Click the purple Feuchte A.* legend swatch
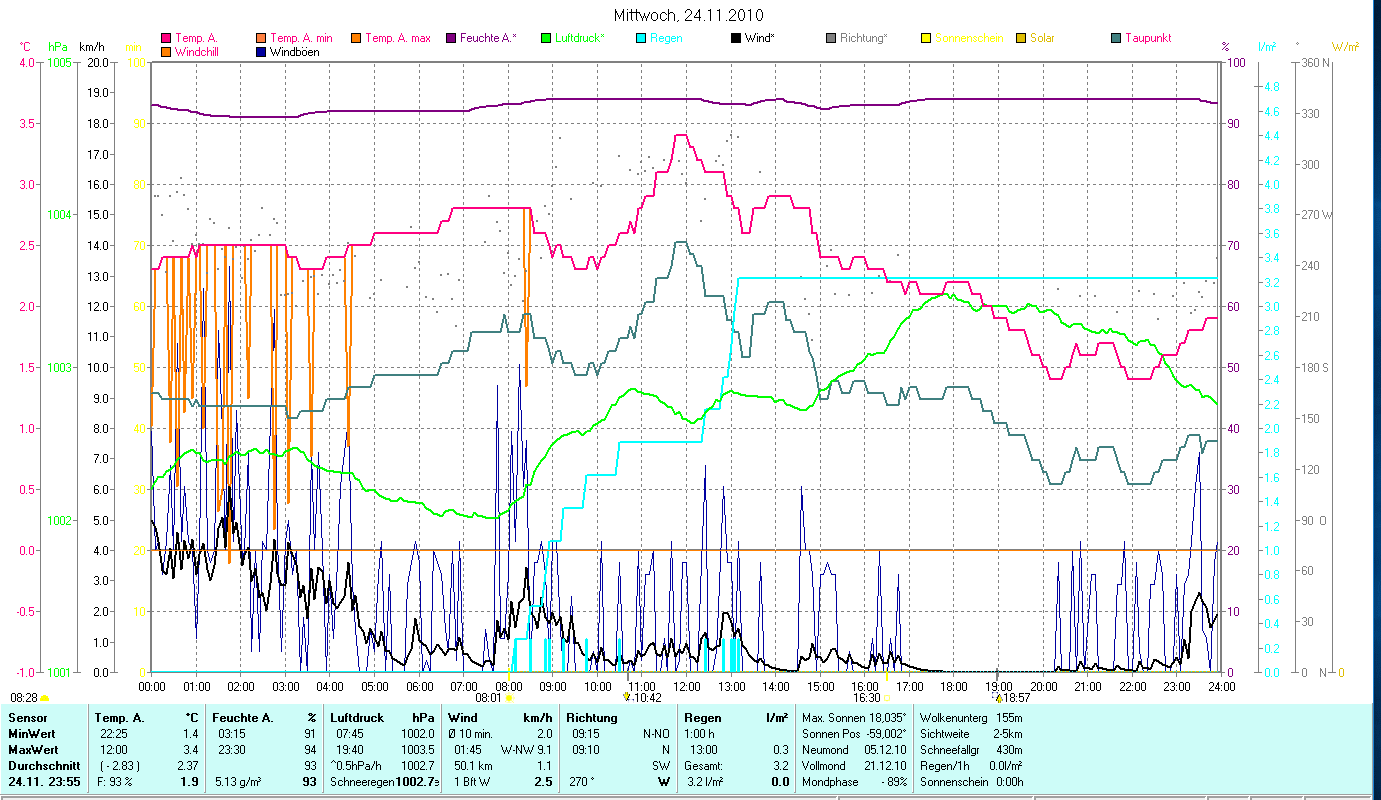The image size is (1381, 800). coord(451,38)
